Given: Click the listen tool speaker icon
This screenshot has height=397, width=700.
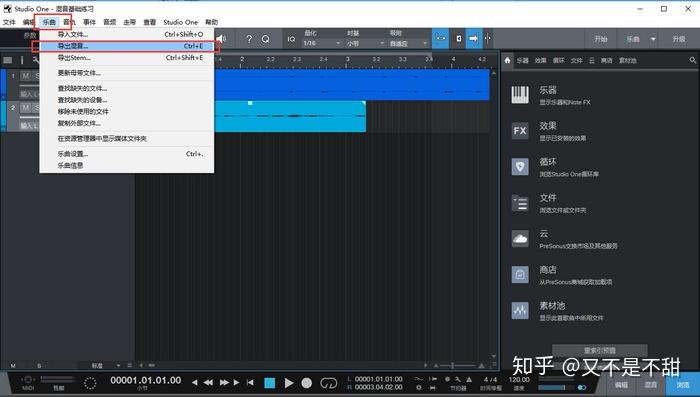Looking at the screenshot, I should (222, 39).
